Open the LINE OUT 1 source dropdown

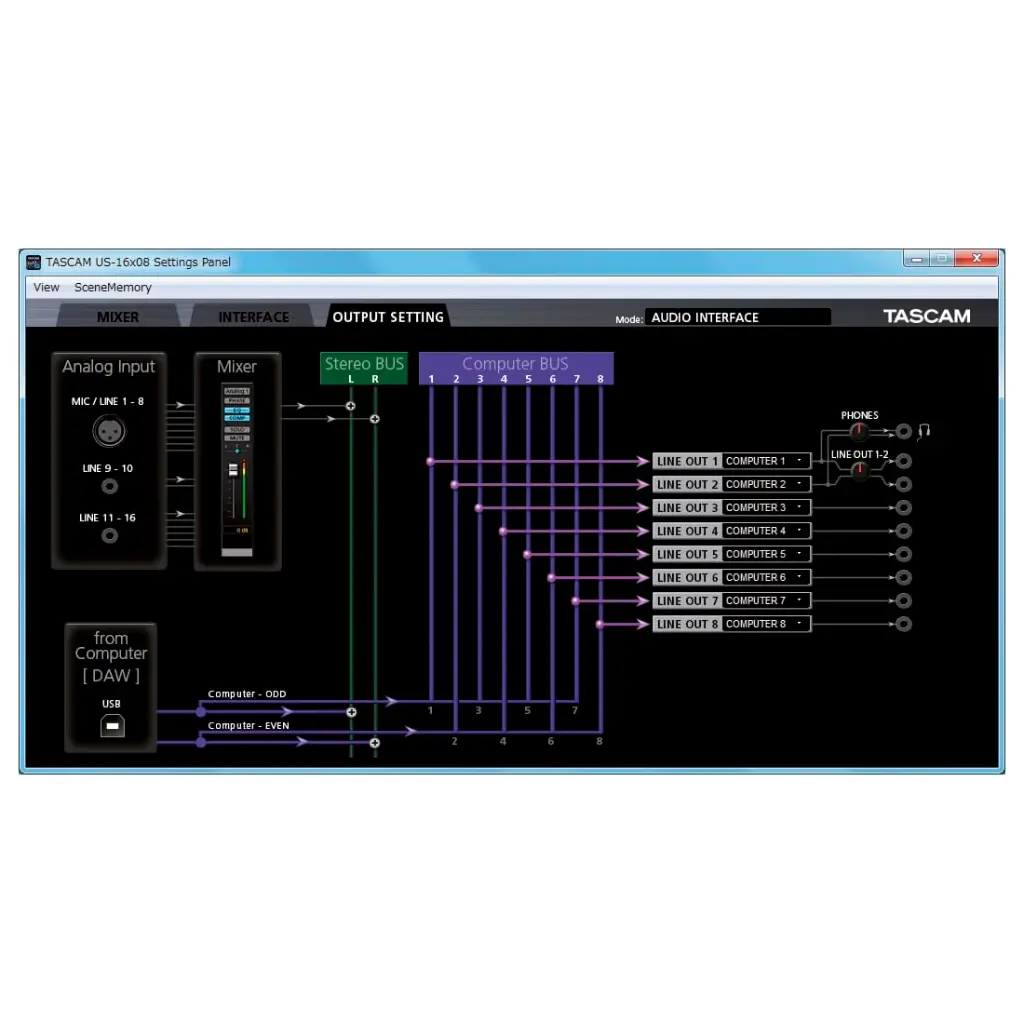click(x=766, y=461)
